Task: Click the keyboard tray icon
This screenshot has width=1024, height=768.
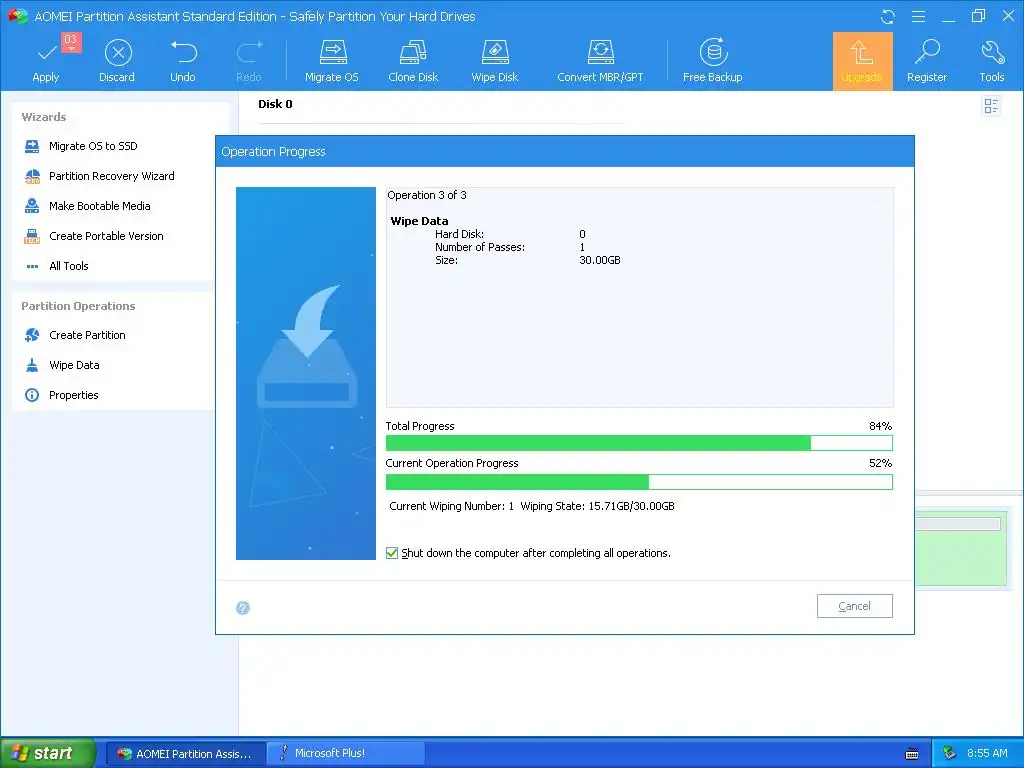Action: coord(912,754)
